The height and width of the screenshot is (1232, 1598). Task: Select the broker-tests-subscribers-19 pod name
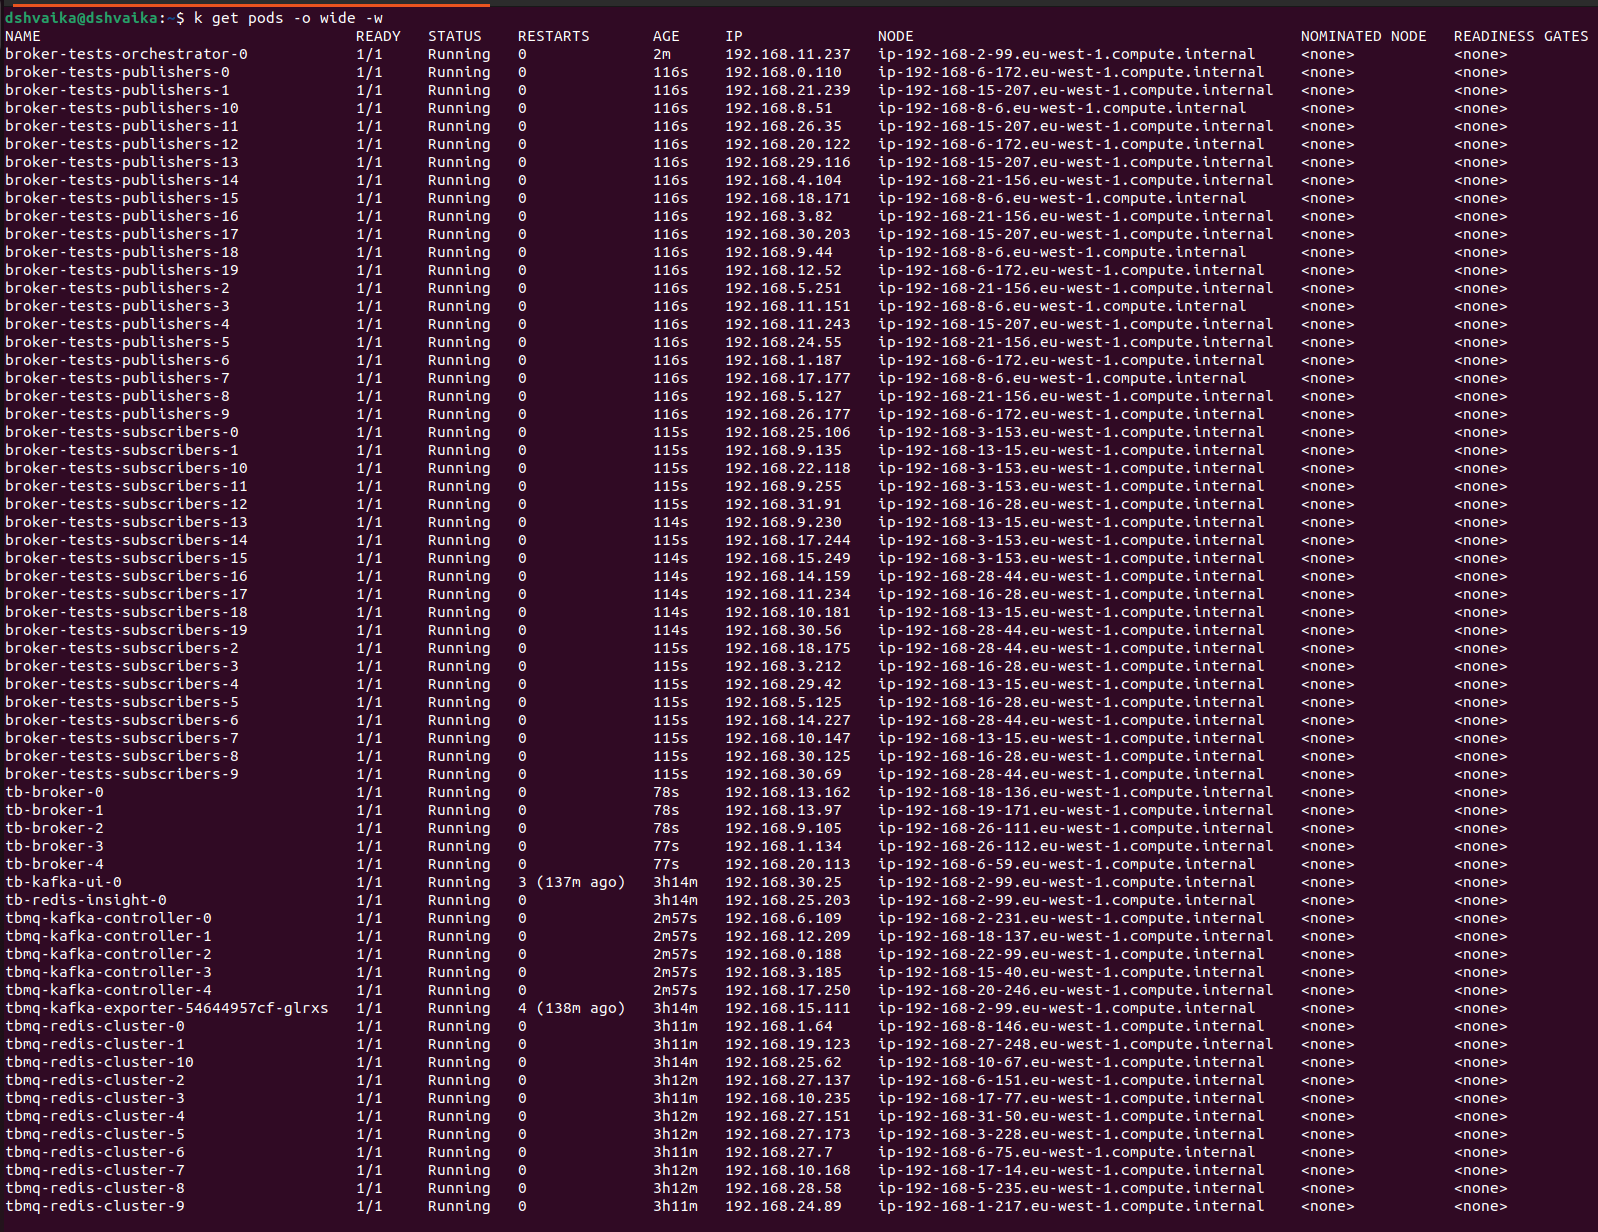tap(126, 630)
